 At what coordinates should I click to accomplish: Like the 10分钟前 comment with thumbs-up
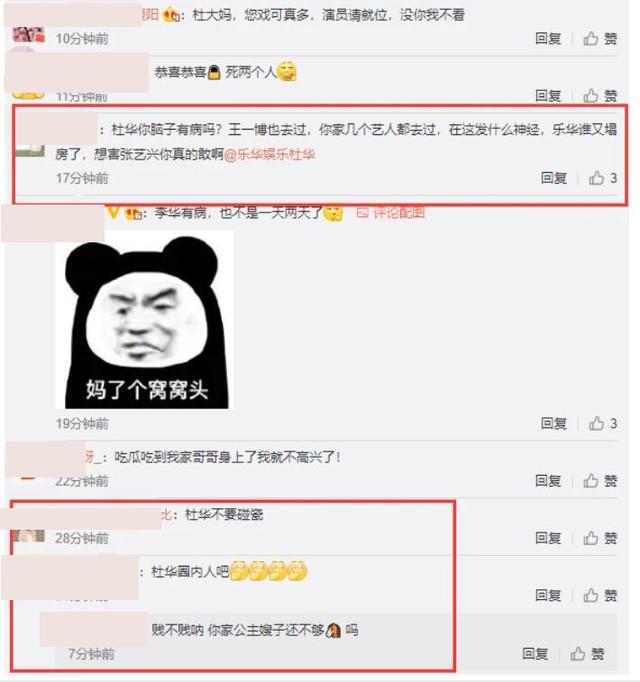pyautogui.click(x=600, y=39)
